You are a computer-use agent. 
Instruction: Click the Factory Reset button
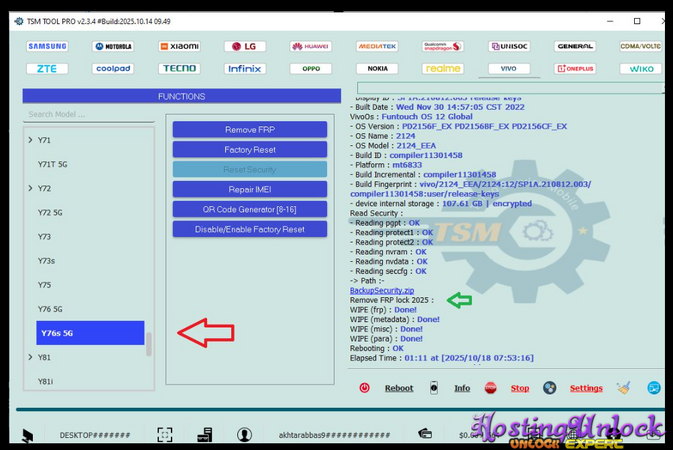pyautogui.click(x=250, y=150)
